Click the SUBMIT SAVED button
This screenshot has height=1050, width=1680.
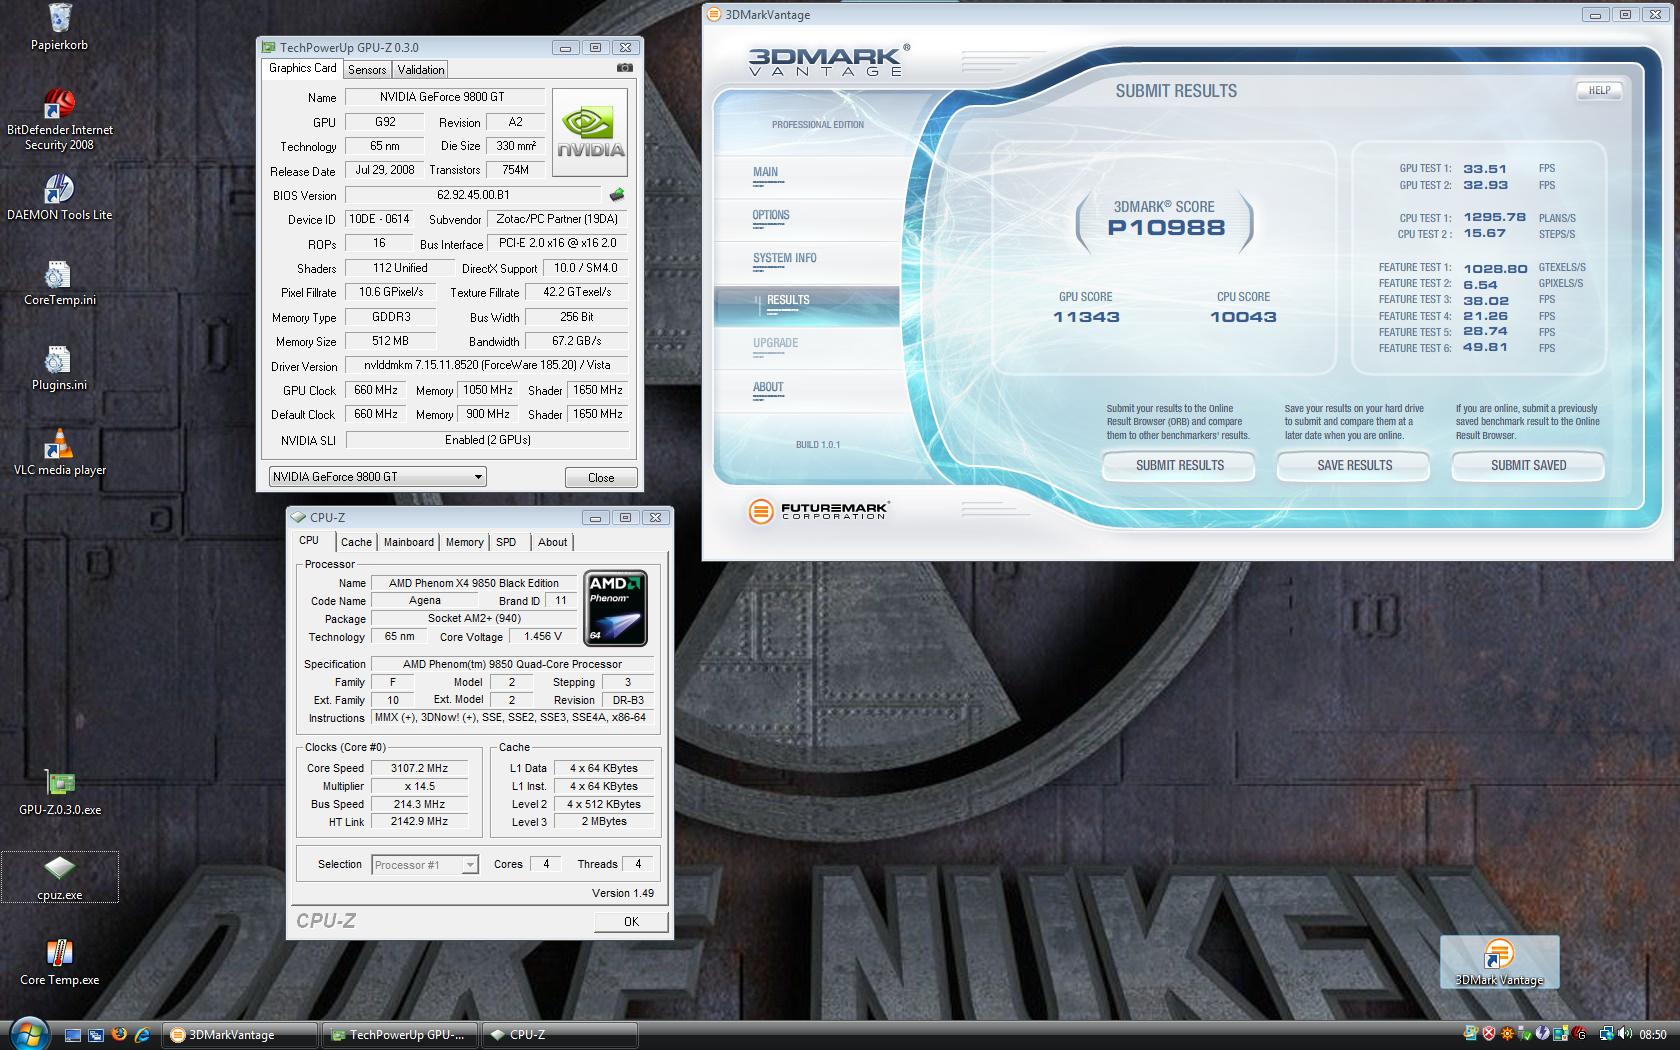[1528, 465]
